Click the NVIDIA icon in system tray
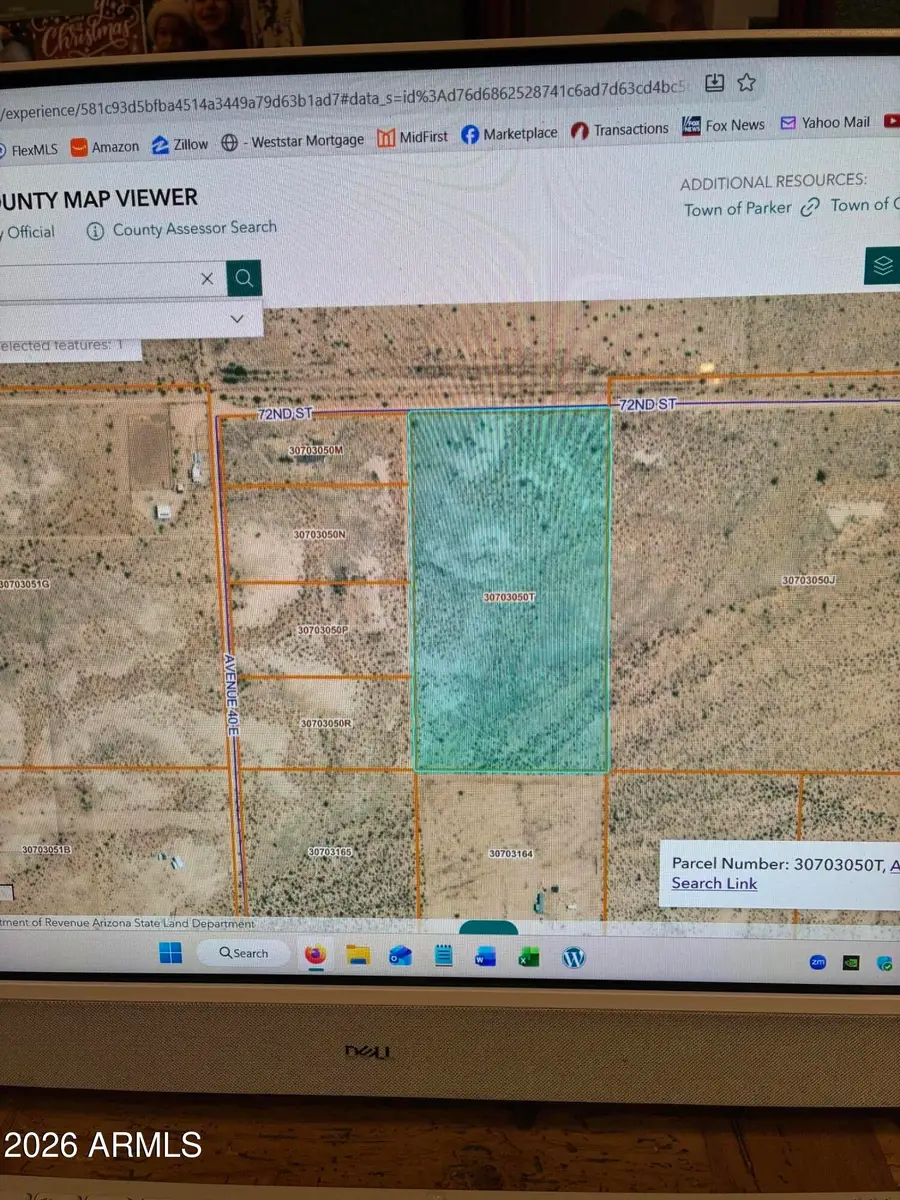Viewport: 900px width, 1200px height. [852, 963]
